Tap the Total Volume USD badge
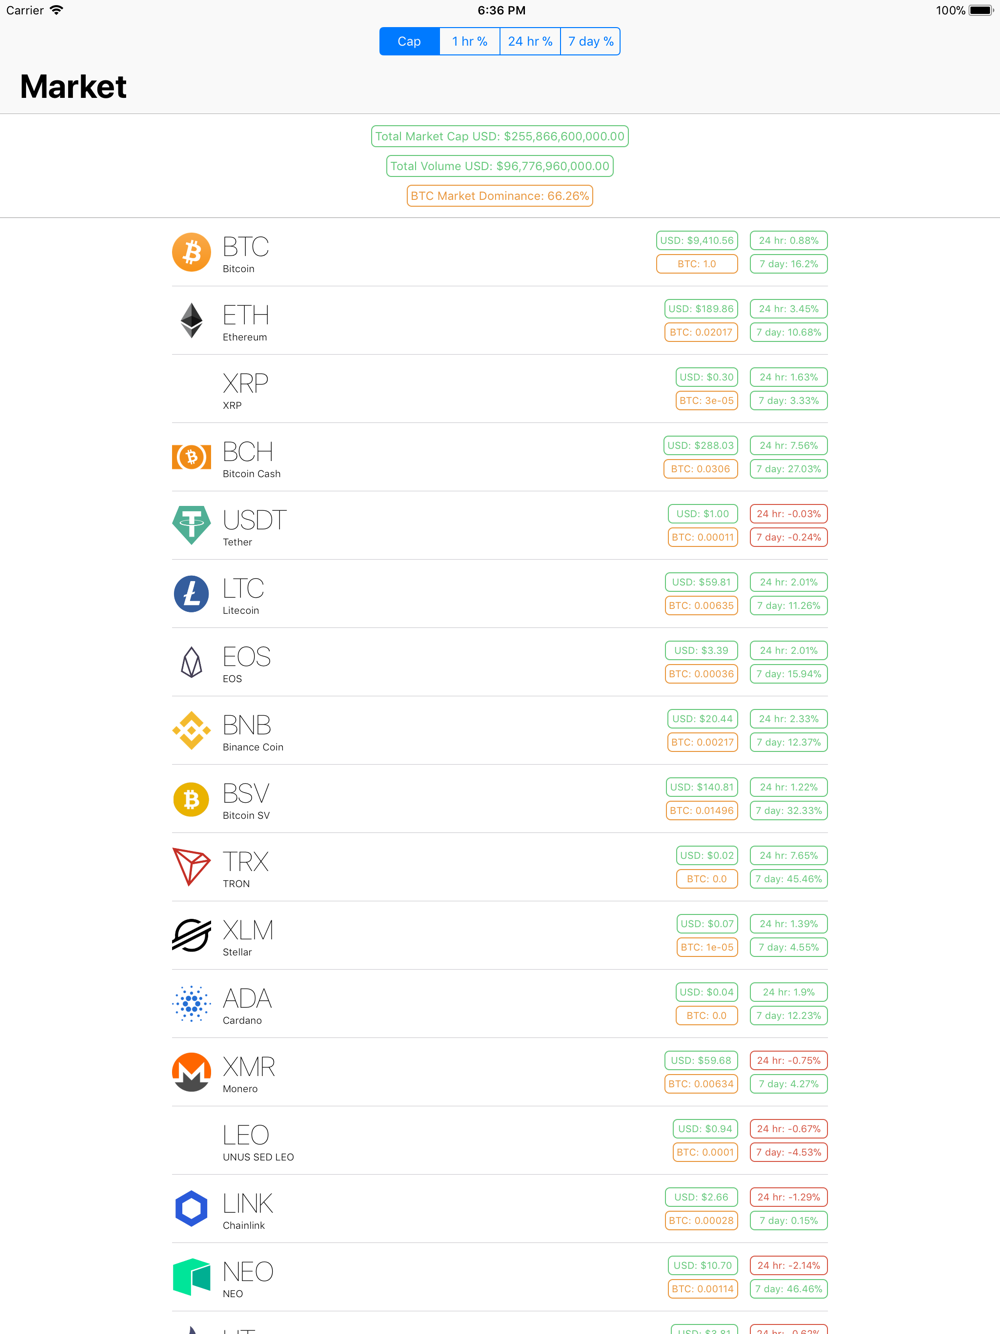 (x=500, y=166)
